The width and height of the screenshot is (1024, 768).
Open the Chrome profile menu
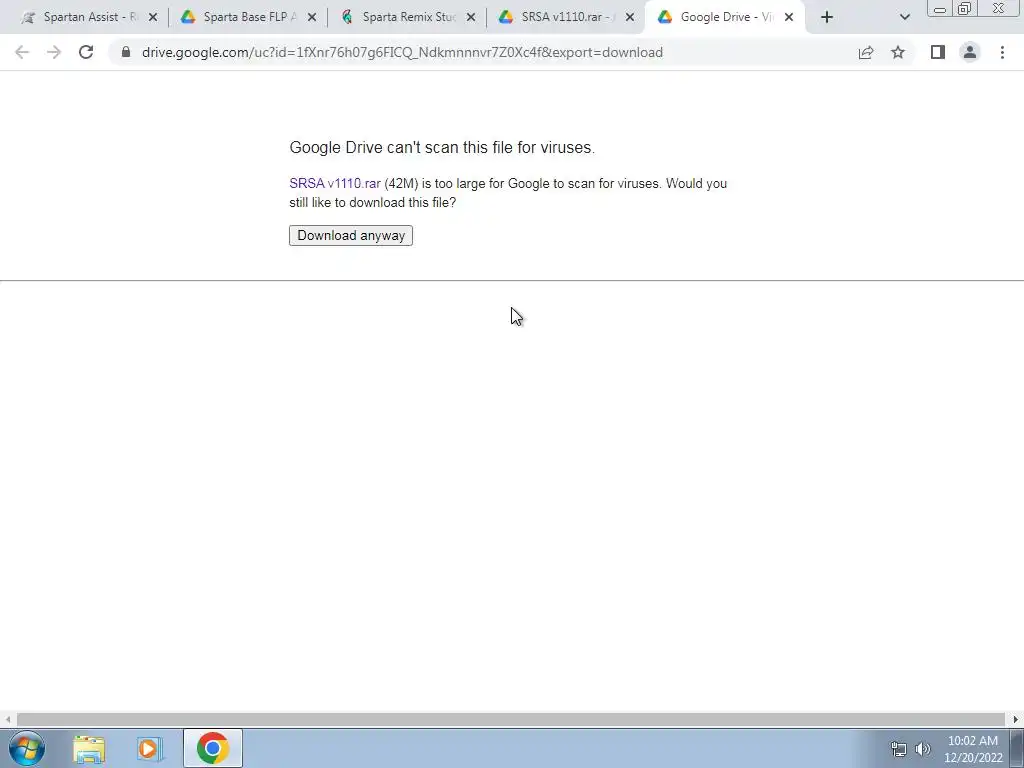970,52
